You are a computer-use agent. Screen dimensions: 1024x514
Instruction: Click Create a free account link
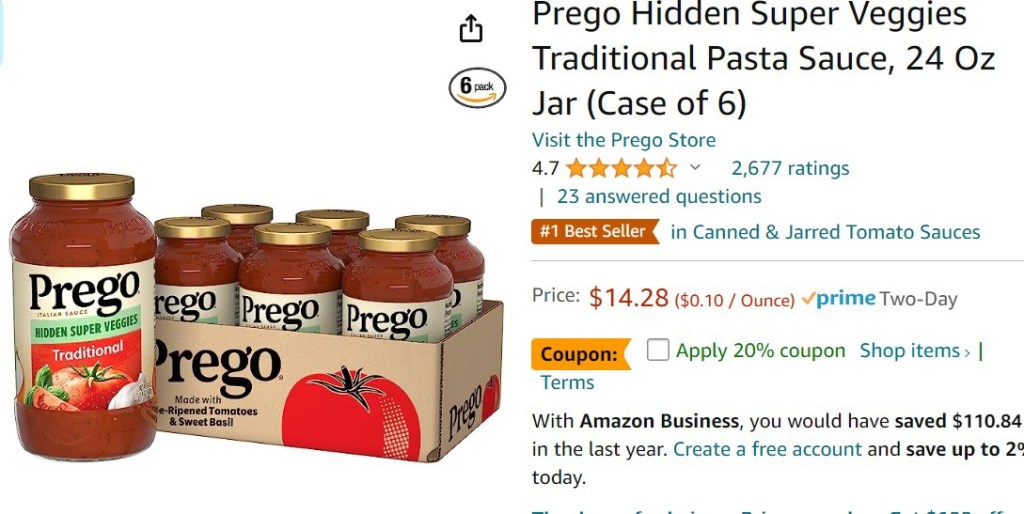click(767, 449)
